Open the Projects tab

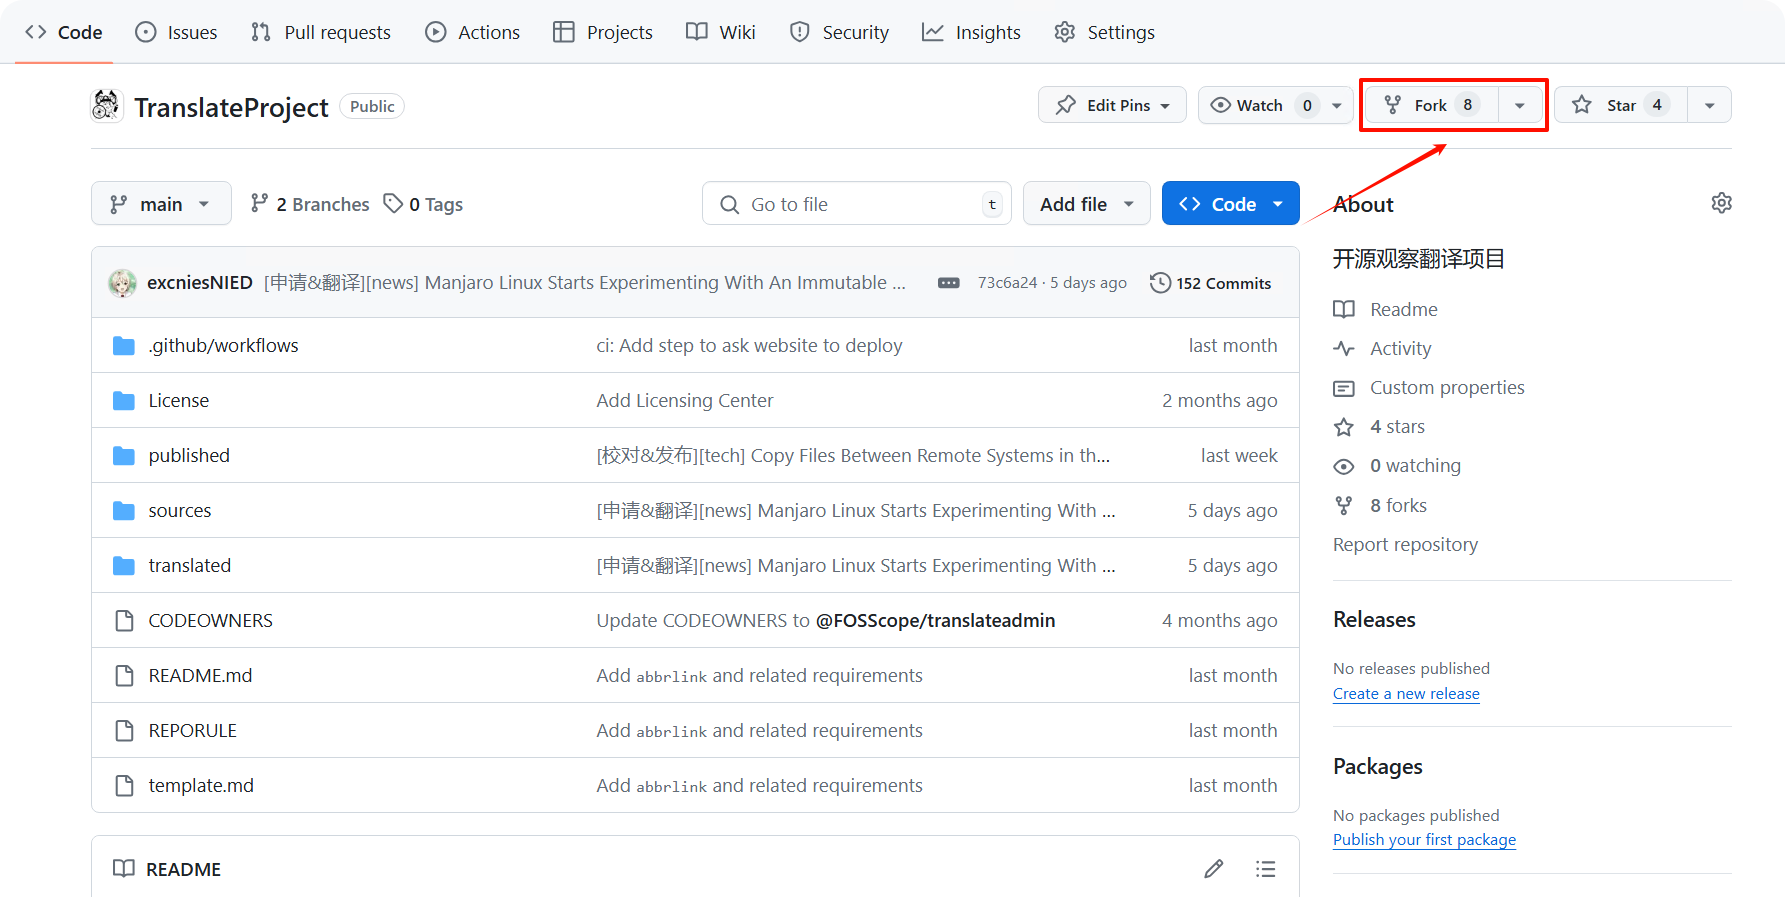tap(603, 32)
